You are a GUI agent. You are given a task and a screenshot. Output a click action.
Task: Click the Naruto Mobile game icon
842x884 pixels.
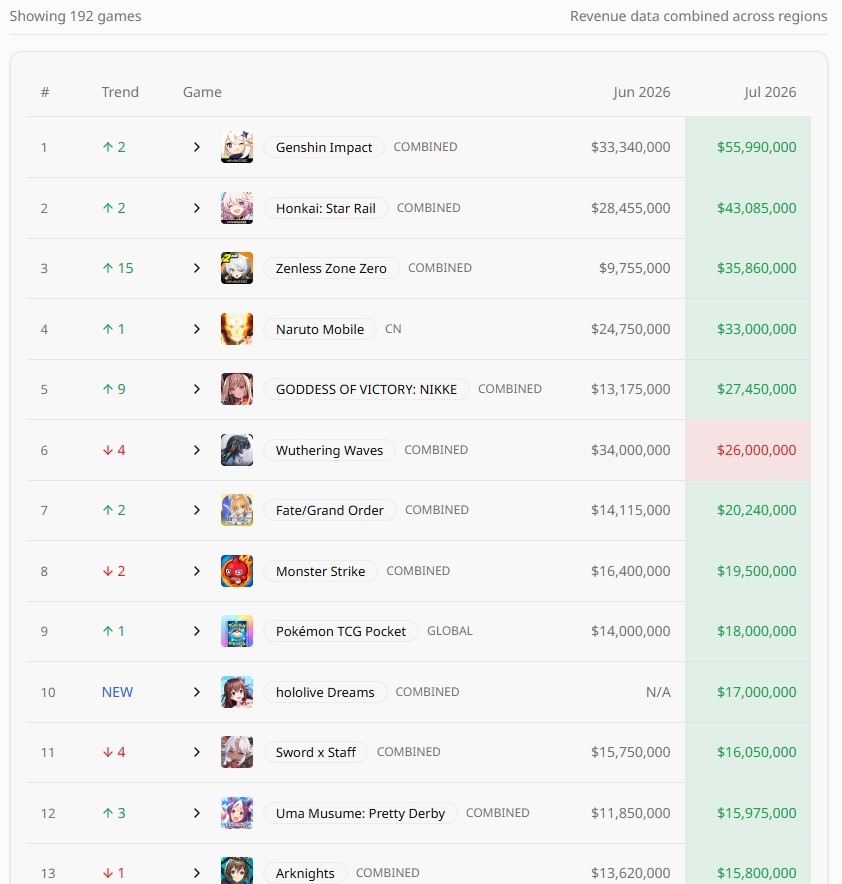click(x=237, y=329)
